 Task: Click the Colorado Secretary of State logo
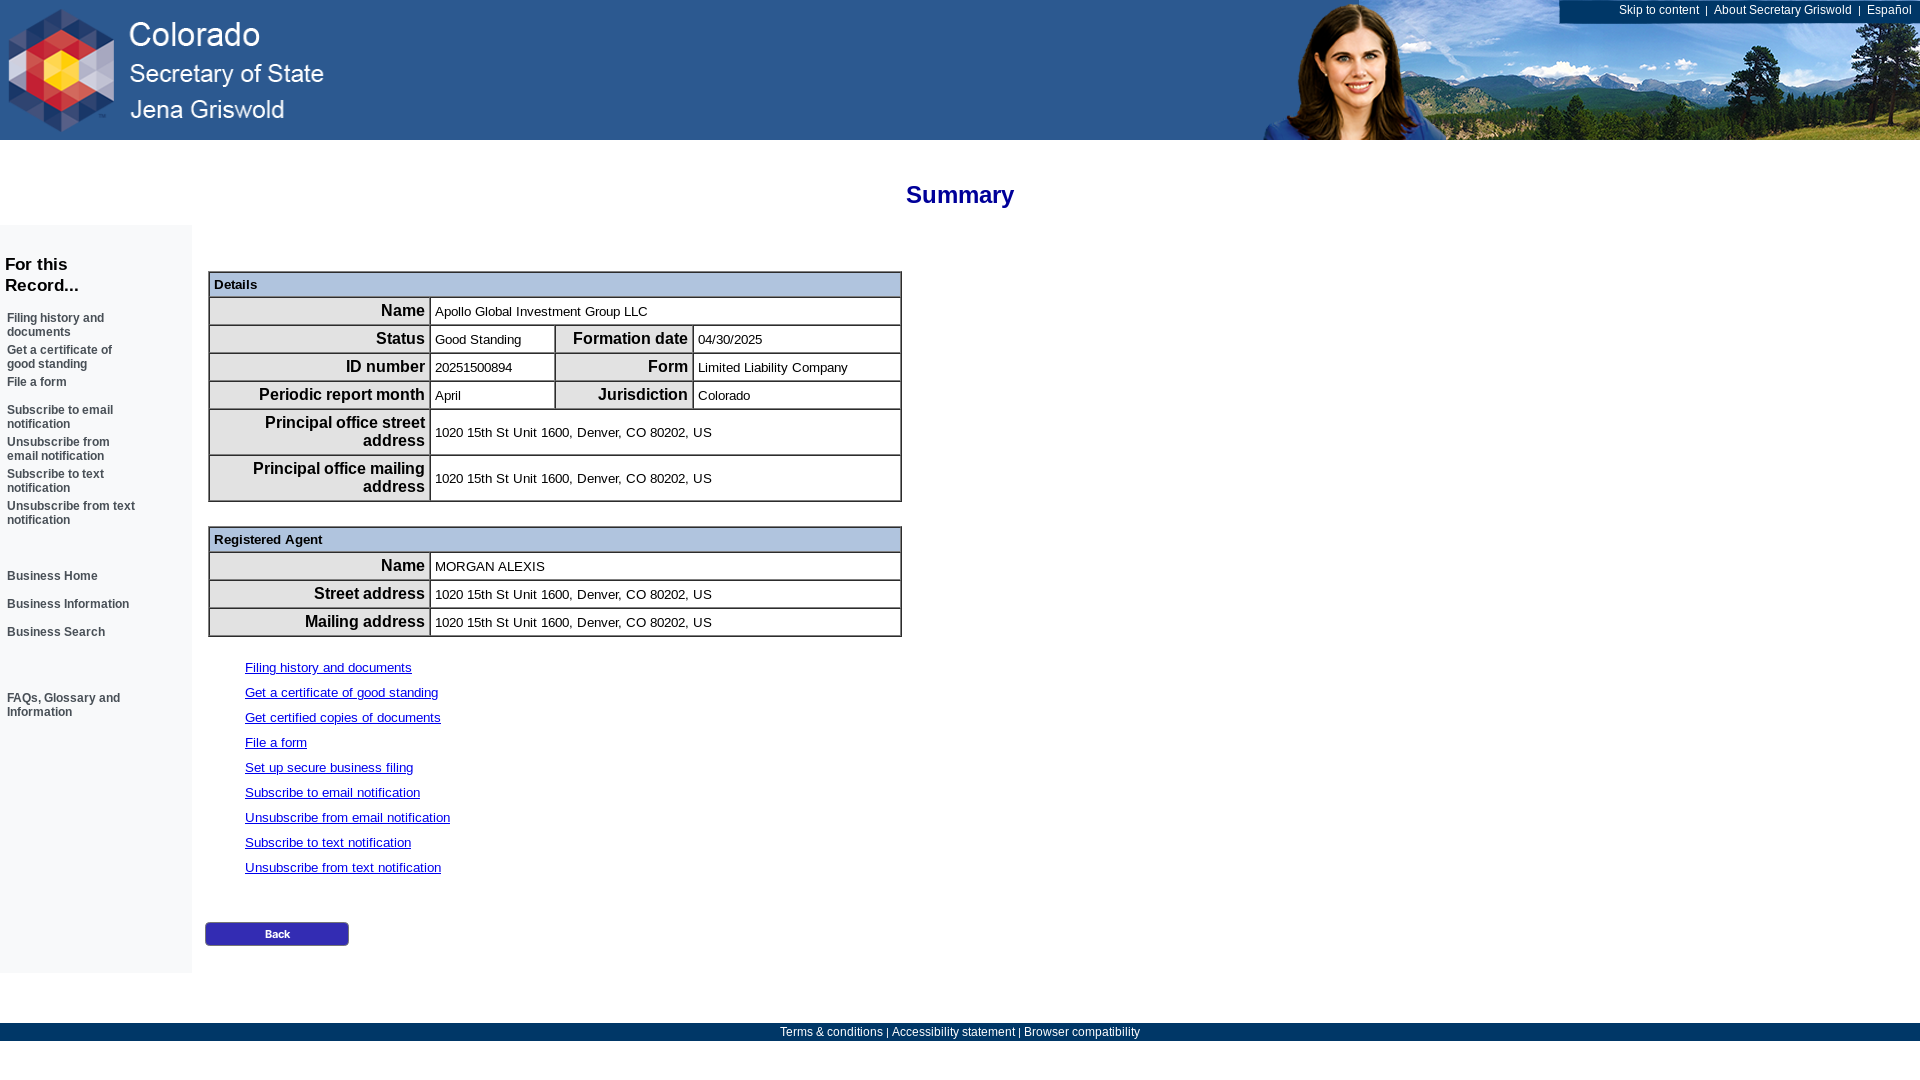click(166, 70)
